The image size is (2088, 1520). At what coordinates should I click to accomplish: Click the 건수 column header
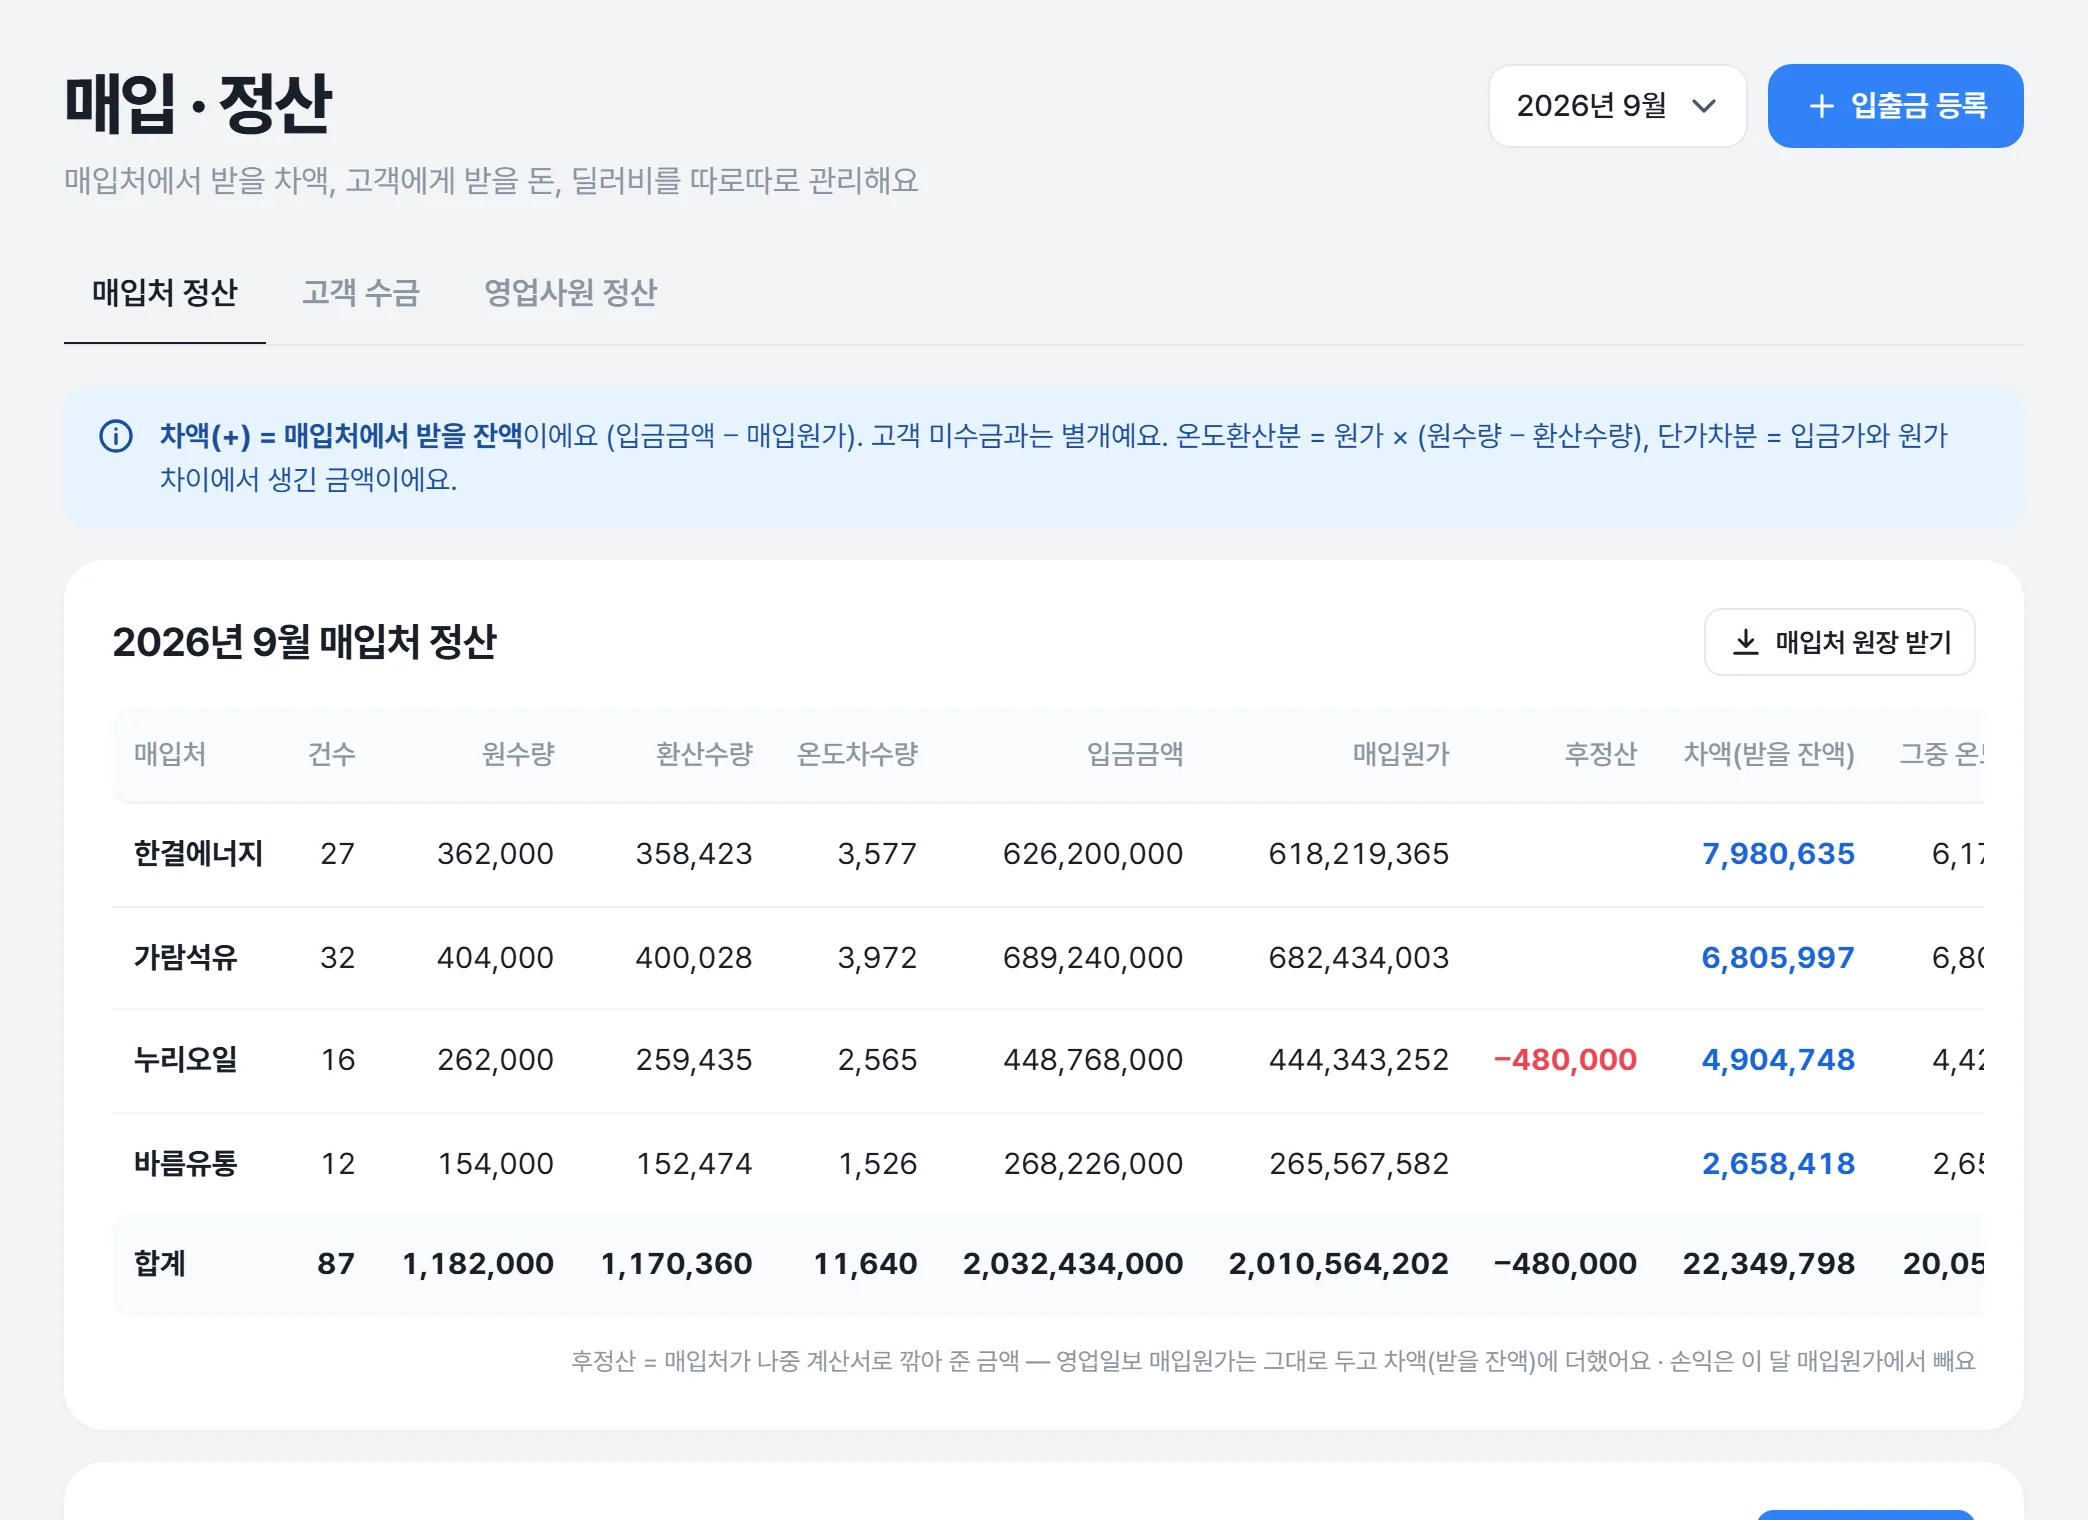332,754
